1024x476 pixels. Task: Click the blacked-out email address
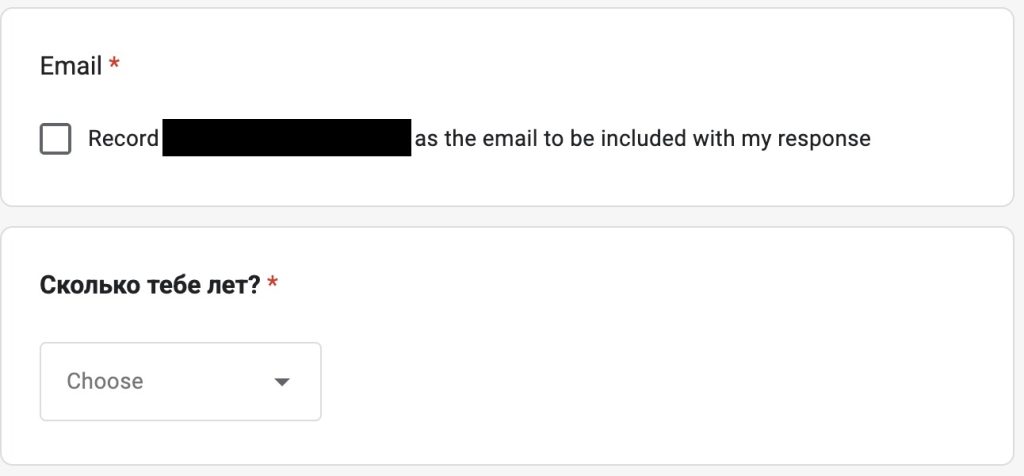(x=287, y=138)
